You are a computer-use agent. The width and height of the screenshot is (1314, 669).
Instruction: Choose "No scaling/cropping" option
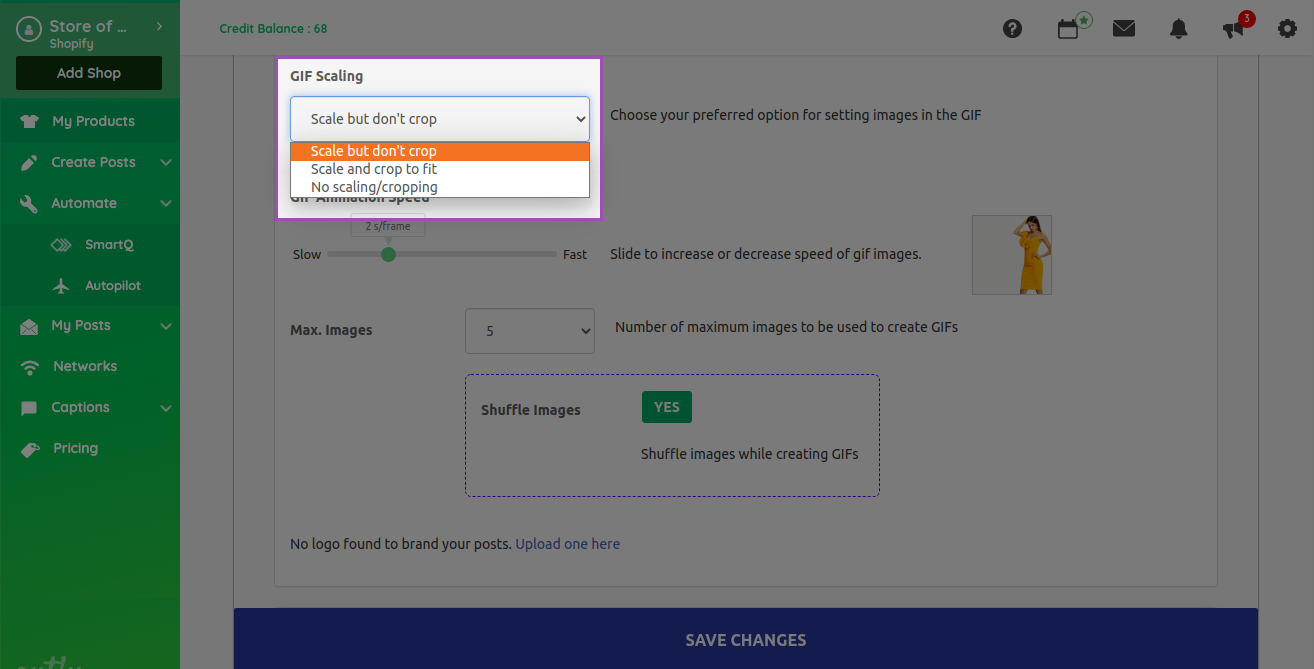point(374,187)
